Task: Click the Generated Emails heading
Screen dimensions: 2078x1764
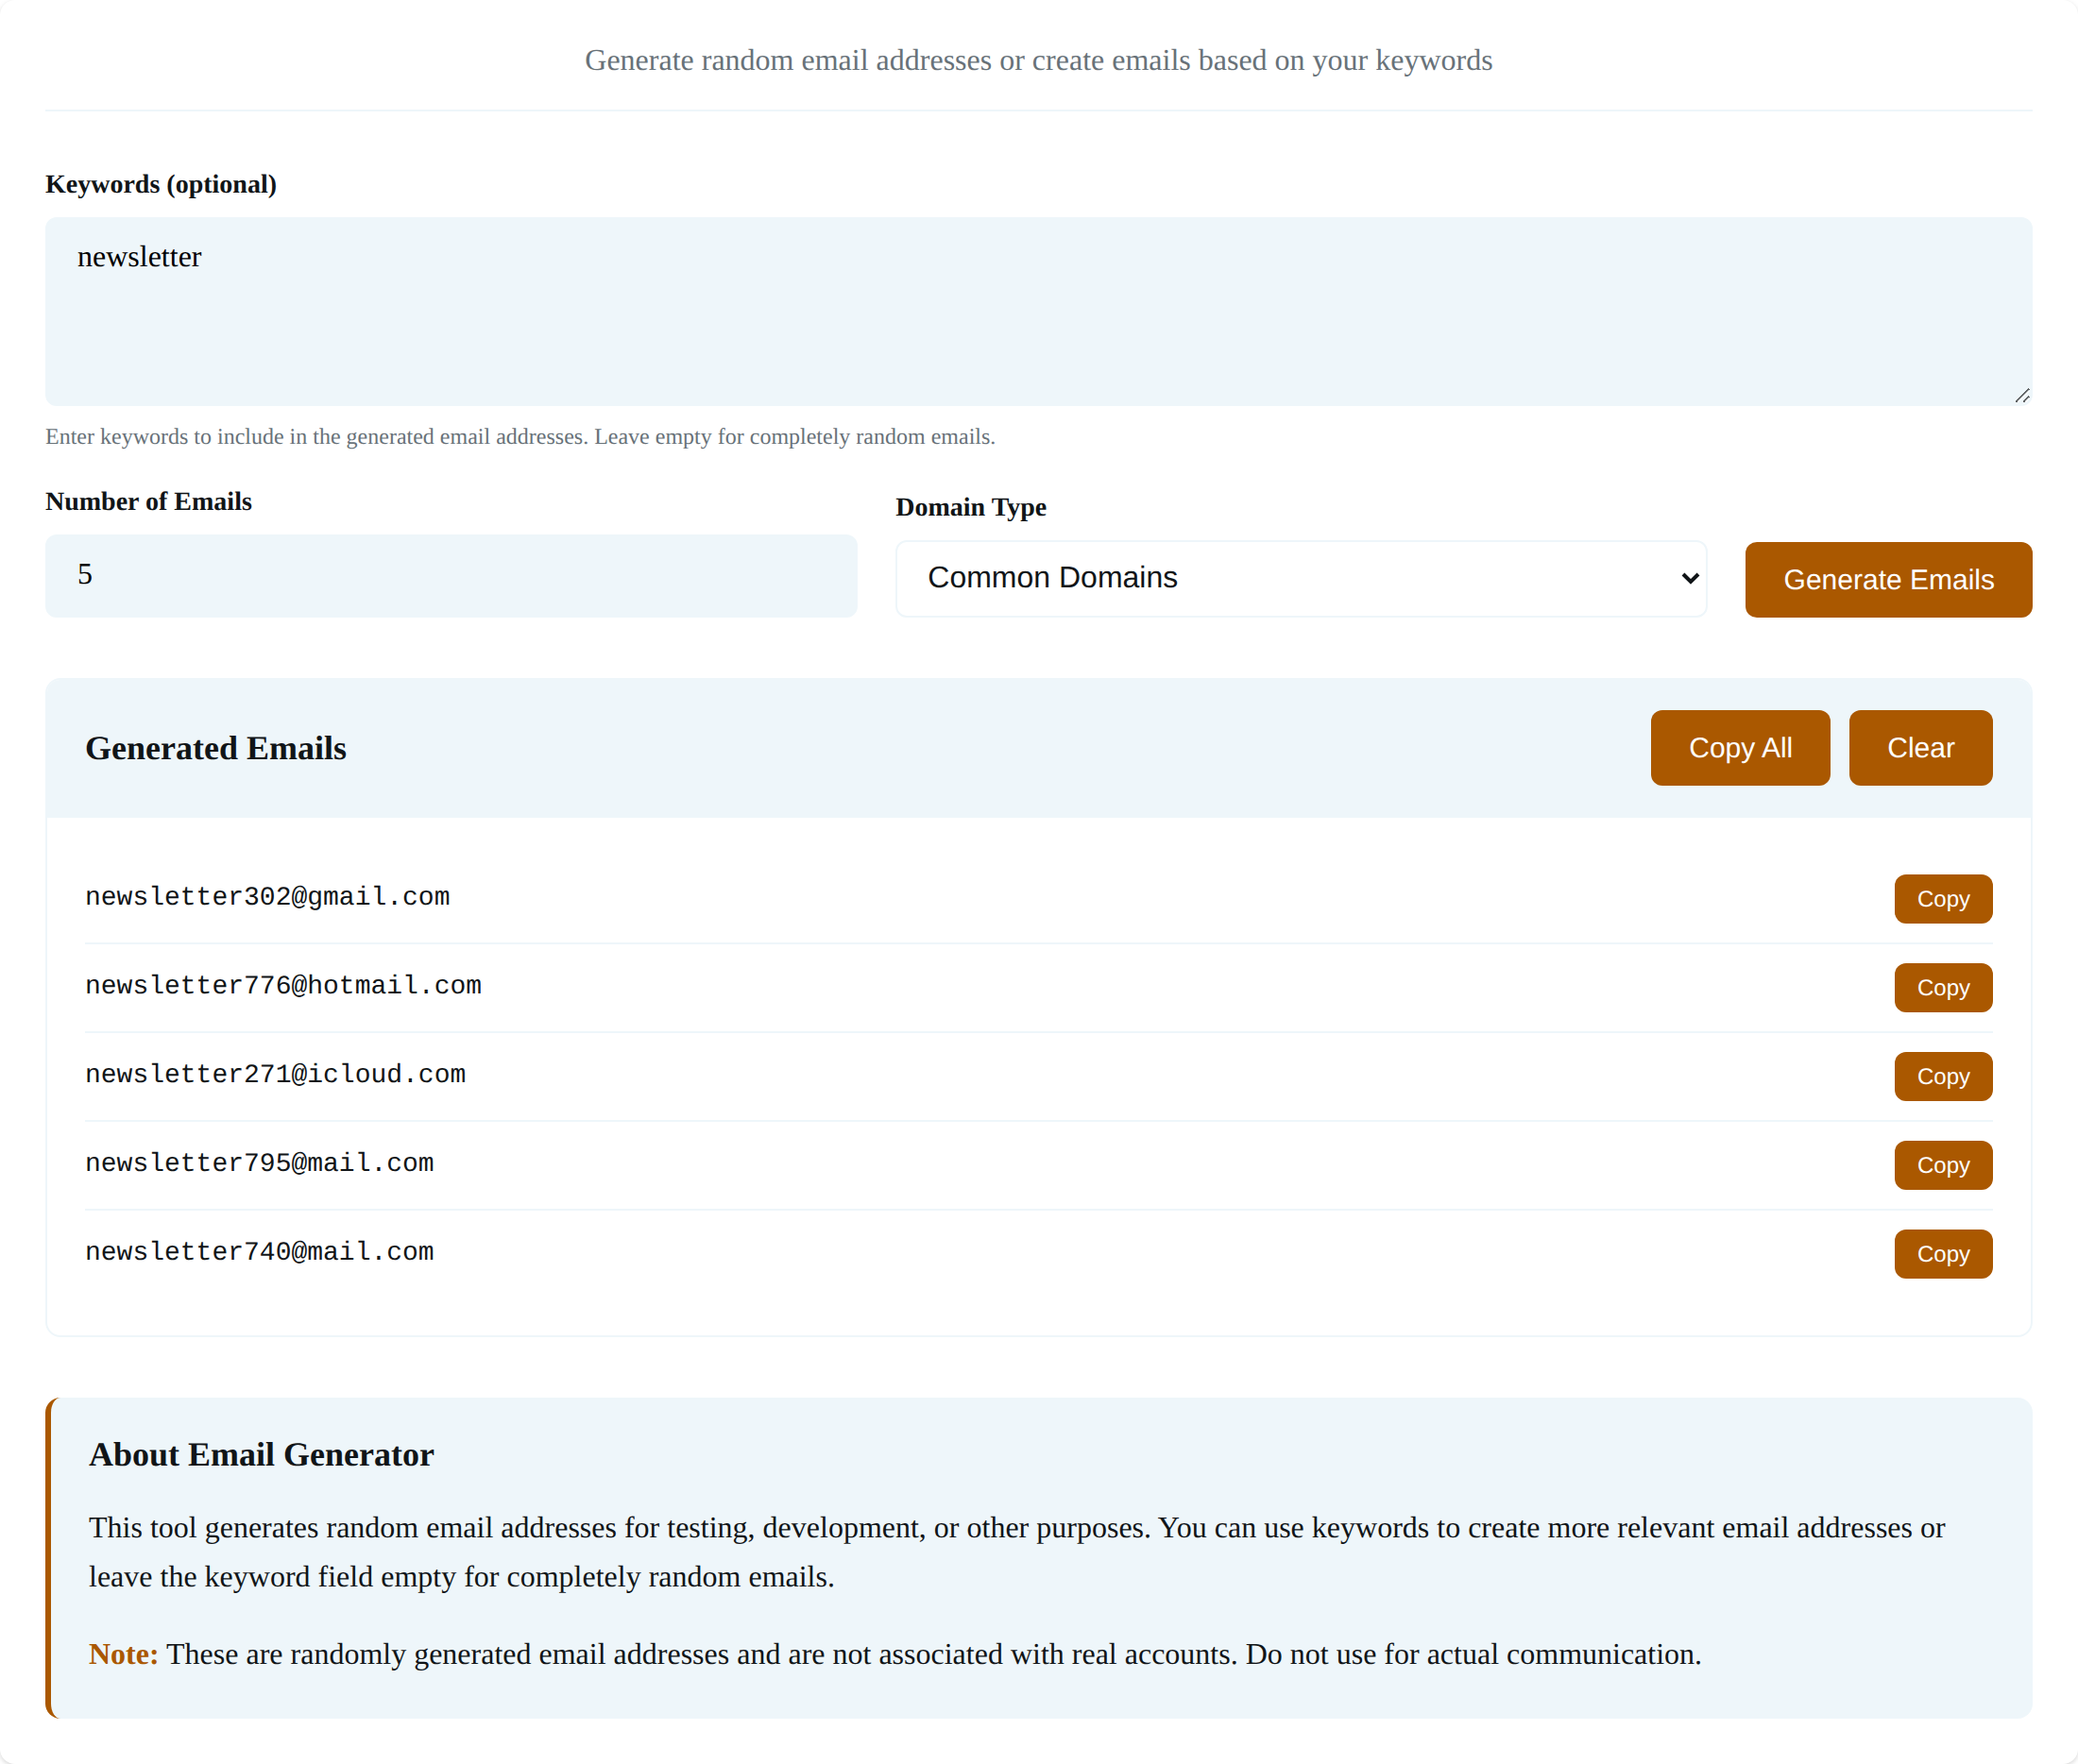Action: pos(216,748)
